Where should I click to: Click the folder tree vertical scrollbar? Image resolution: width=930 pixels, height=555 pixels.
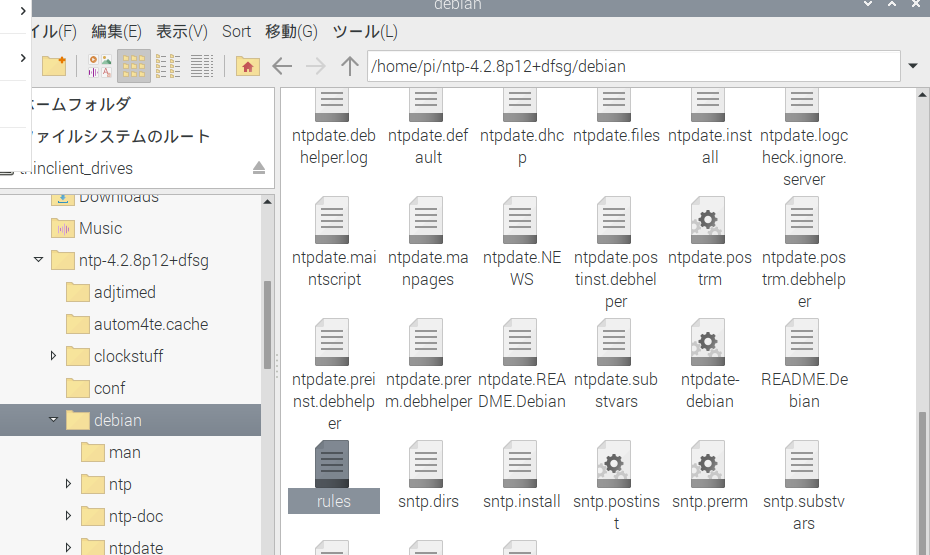point(267,325)
